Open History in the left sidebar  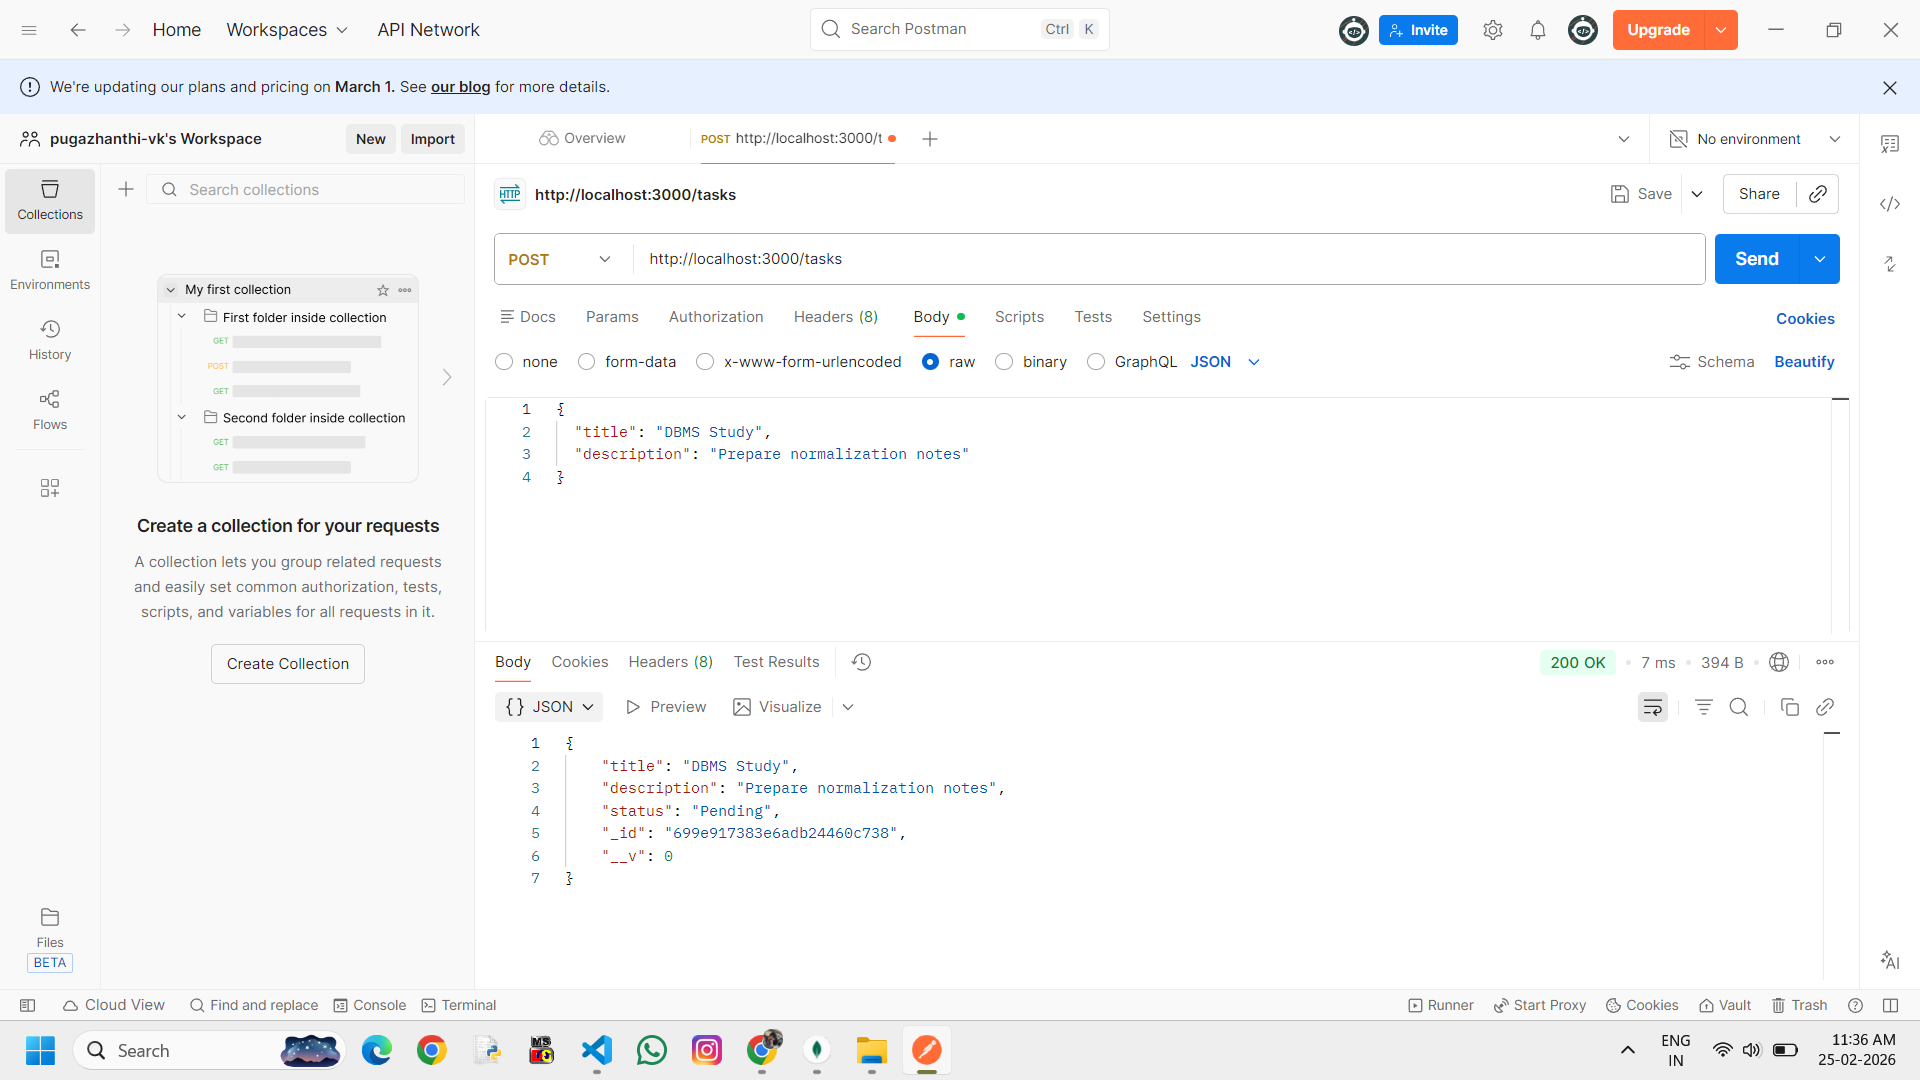tap(50, 339)
